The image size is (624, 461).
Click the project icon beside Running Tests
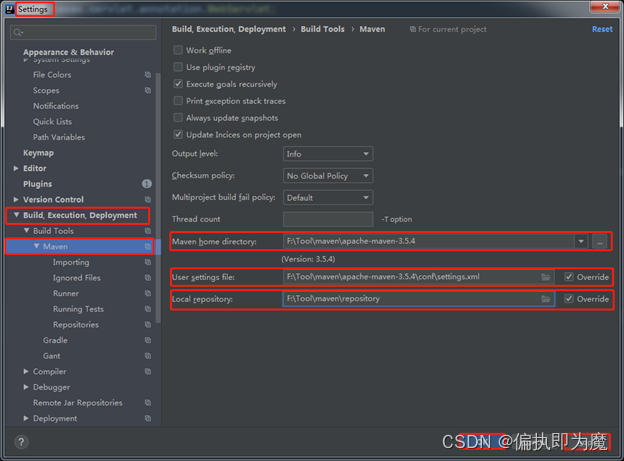tap(148, 309)
